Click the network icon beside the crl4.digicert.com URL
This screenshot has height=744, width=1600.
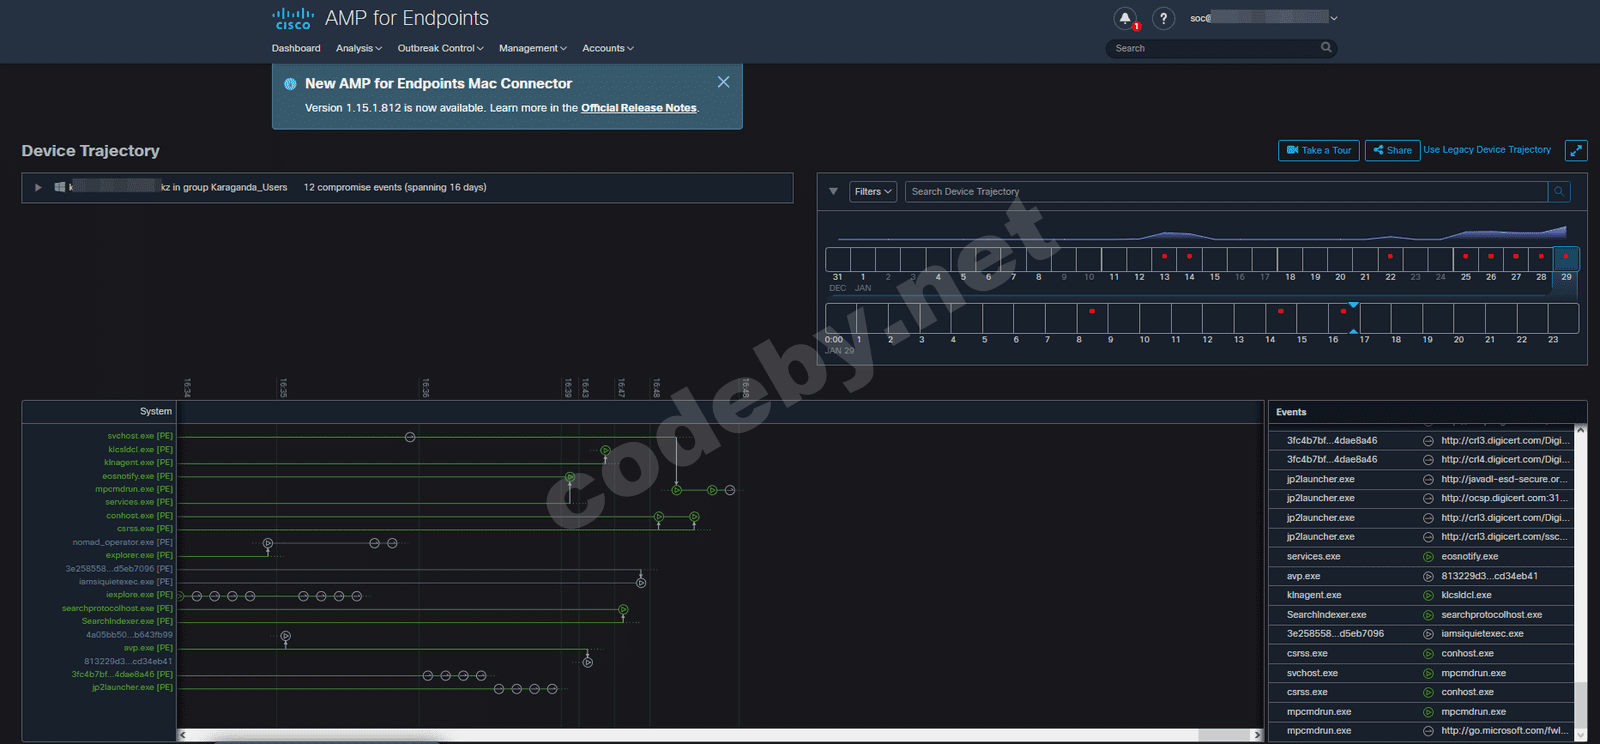tap(1428, 460)
